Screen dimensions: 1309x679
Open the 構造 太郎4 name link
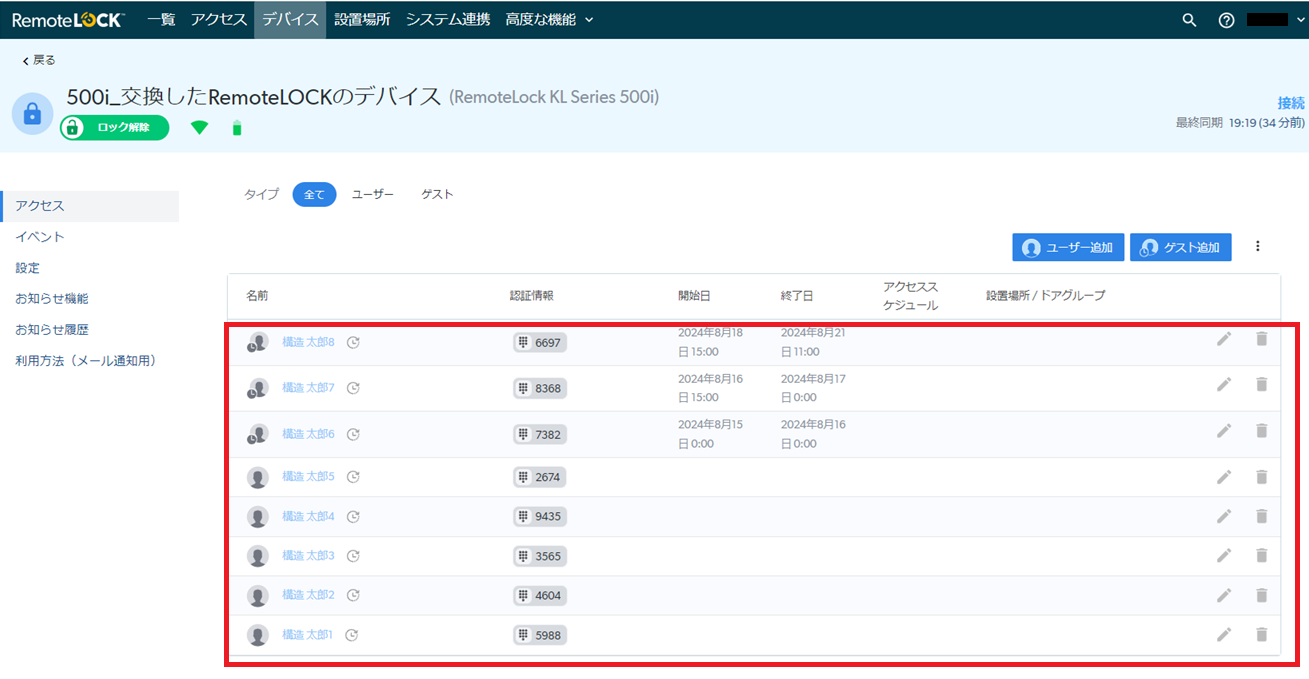tap(308, 516)
